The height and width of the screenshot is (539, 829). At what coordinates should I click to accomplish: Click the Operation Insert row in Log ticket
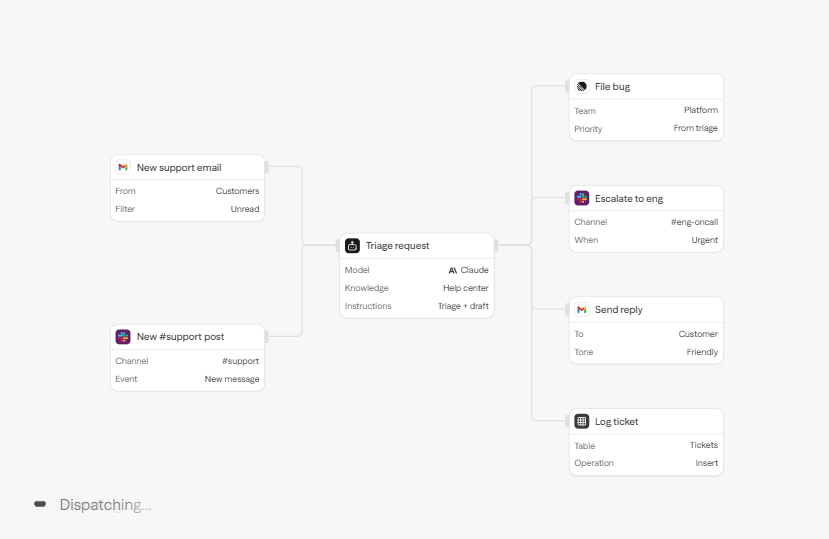(x=646, y=463)
